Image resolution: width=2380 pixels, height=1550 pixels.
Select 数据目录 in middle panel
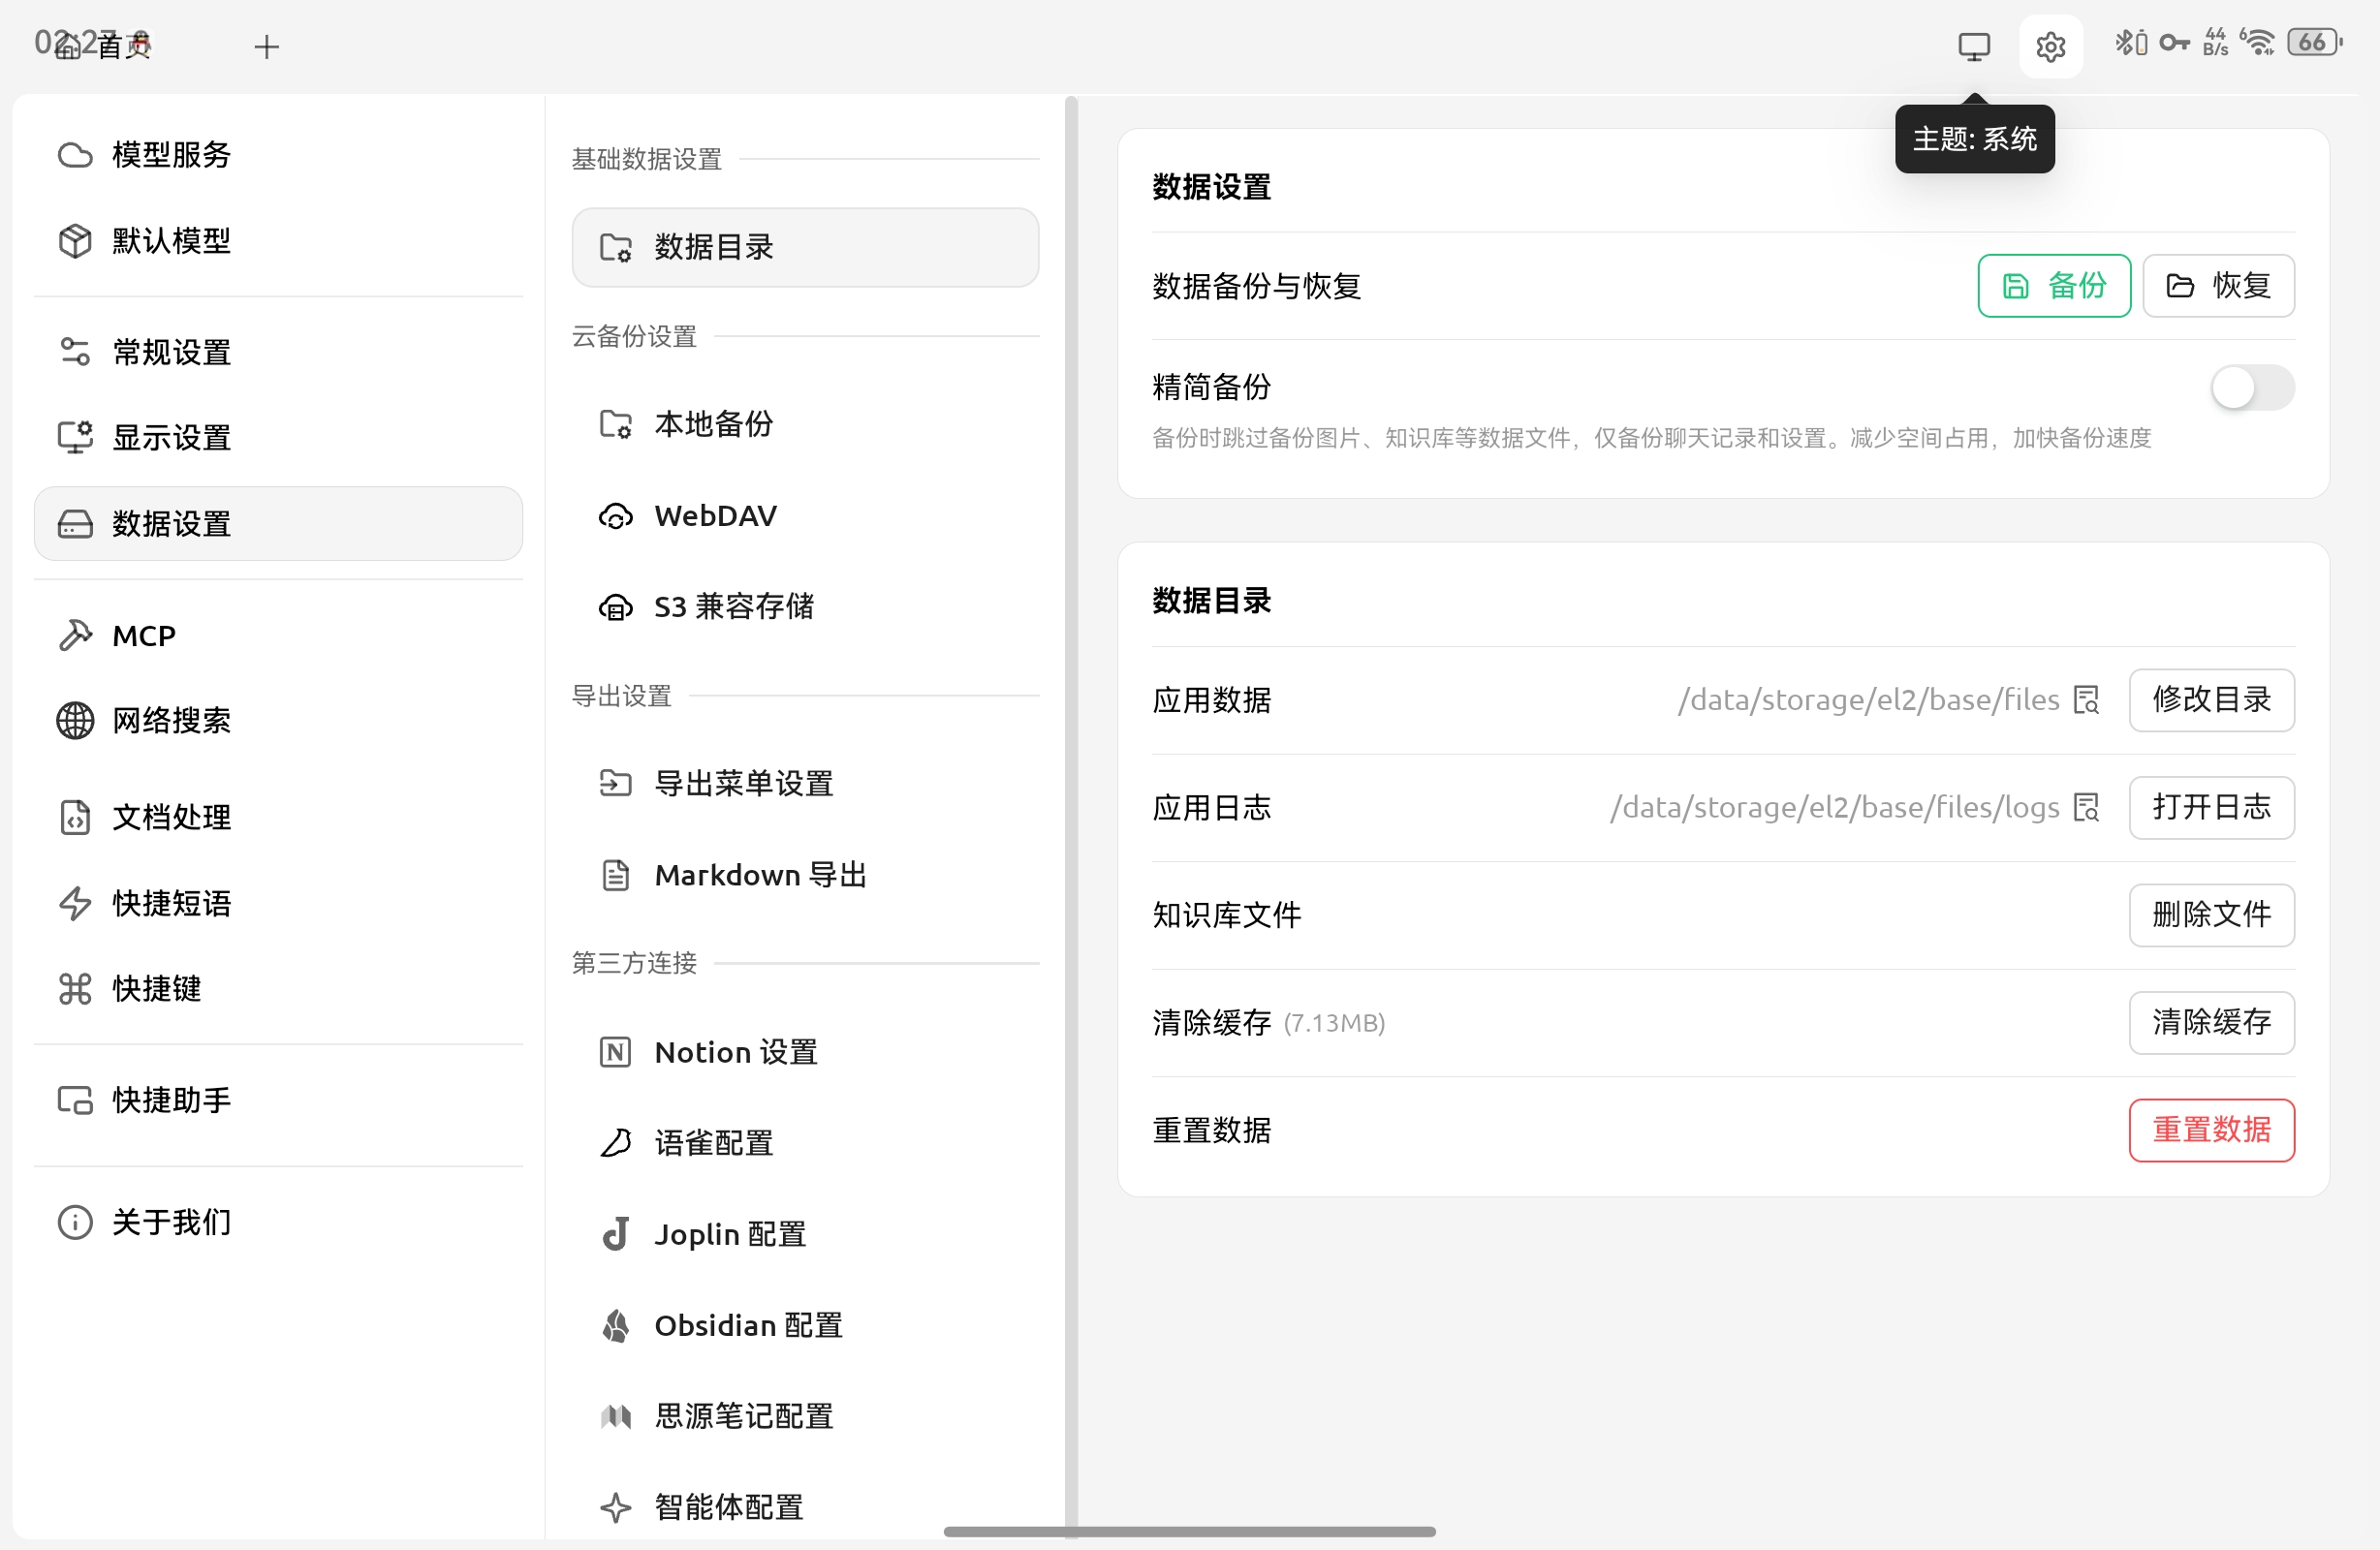(805, 247)
